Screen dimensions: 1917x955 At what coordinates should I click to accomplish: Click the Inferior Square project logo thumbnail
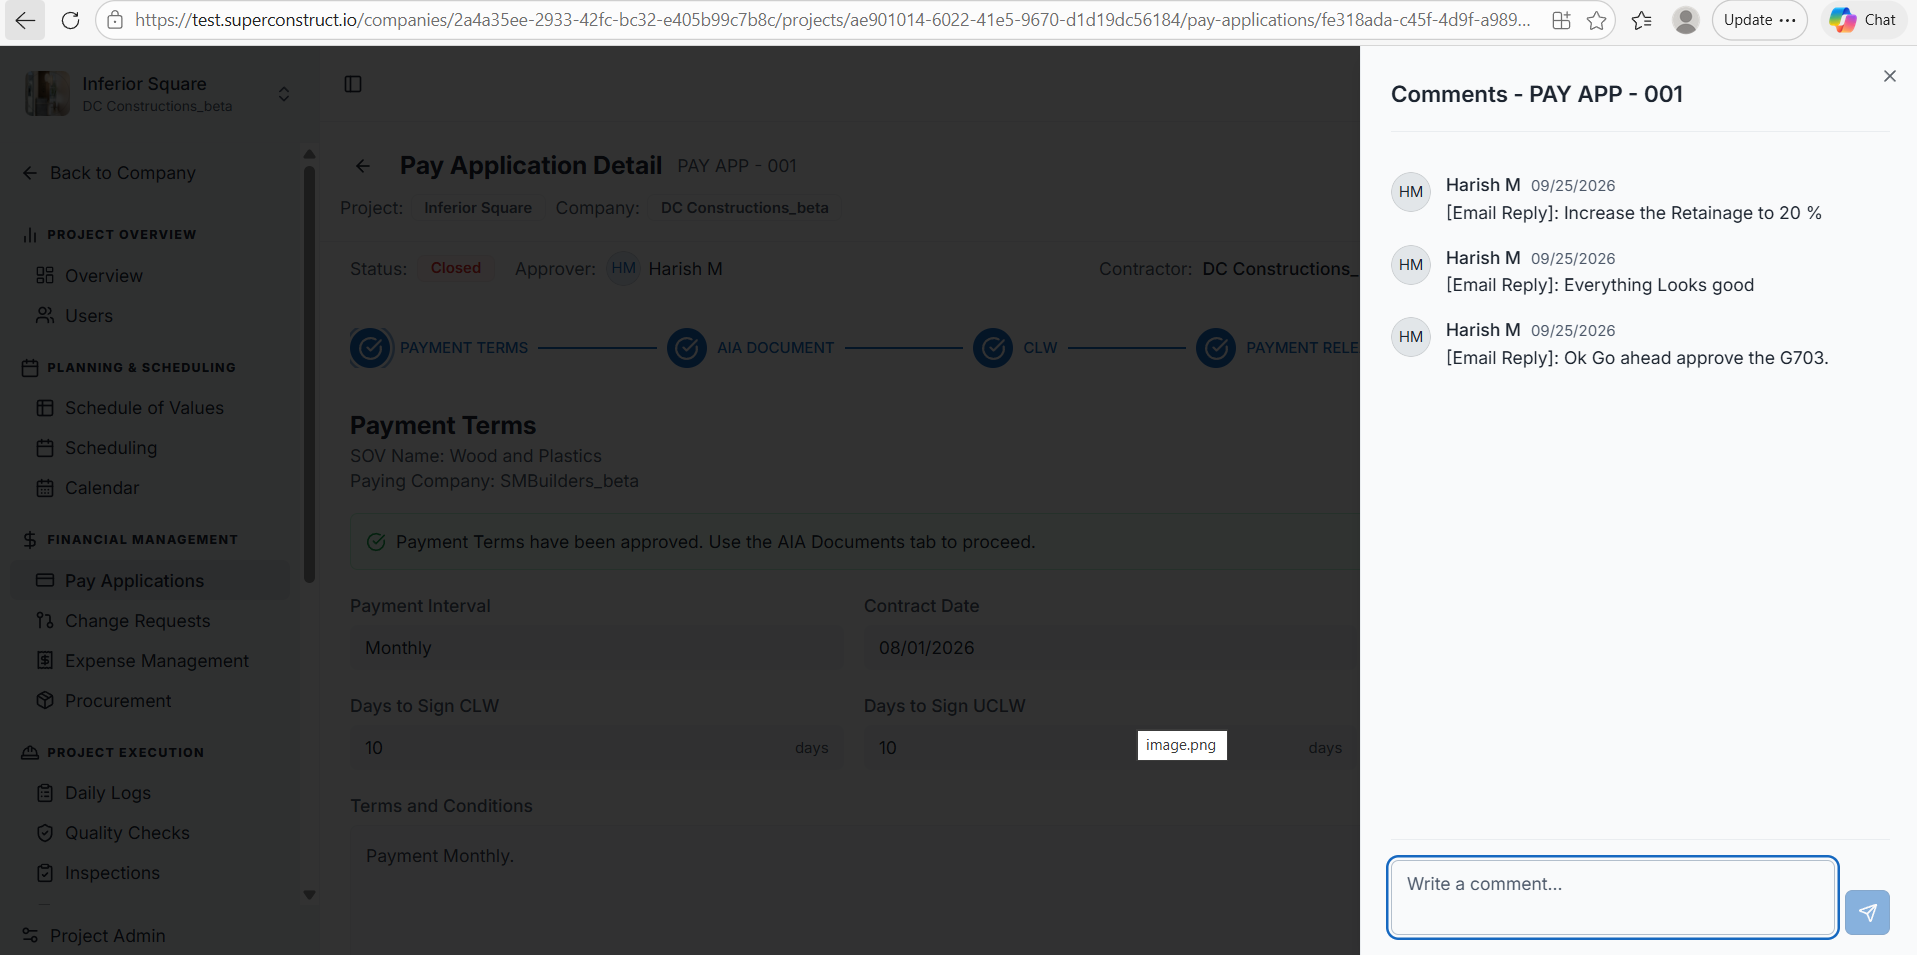(x=47, y=94)
